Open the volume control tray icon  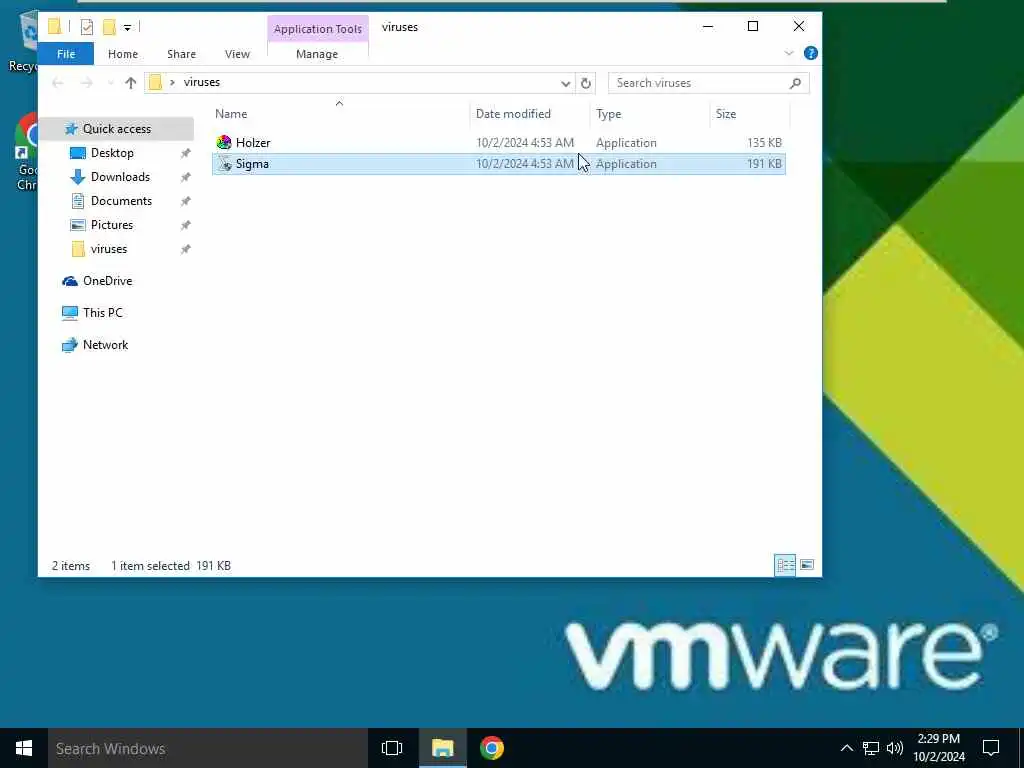click(x=895, y=748)
